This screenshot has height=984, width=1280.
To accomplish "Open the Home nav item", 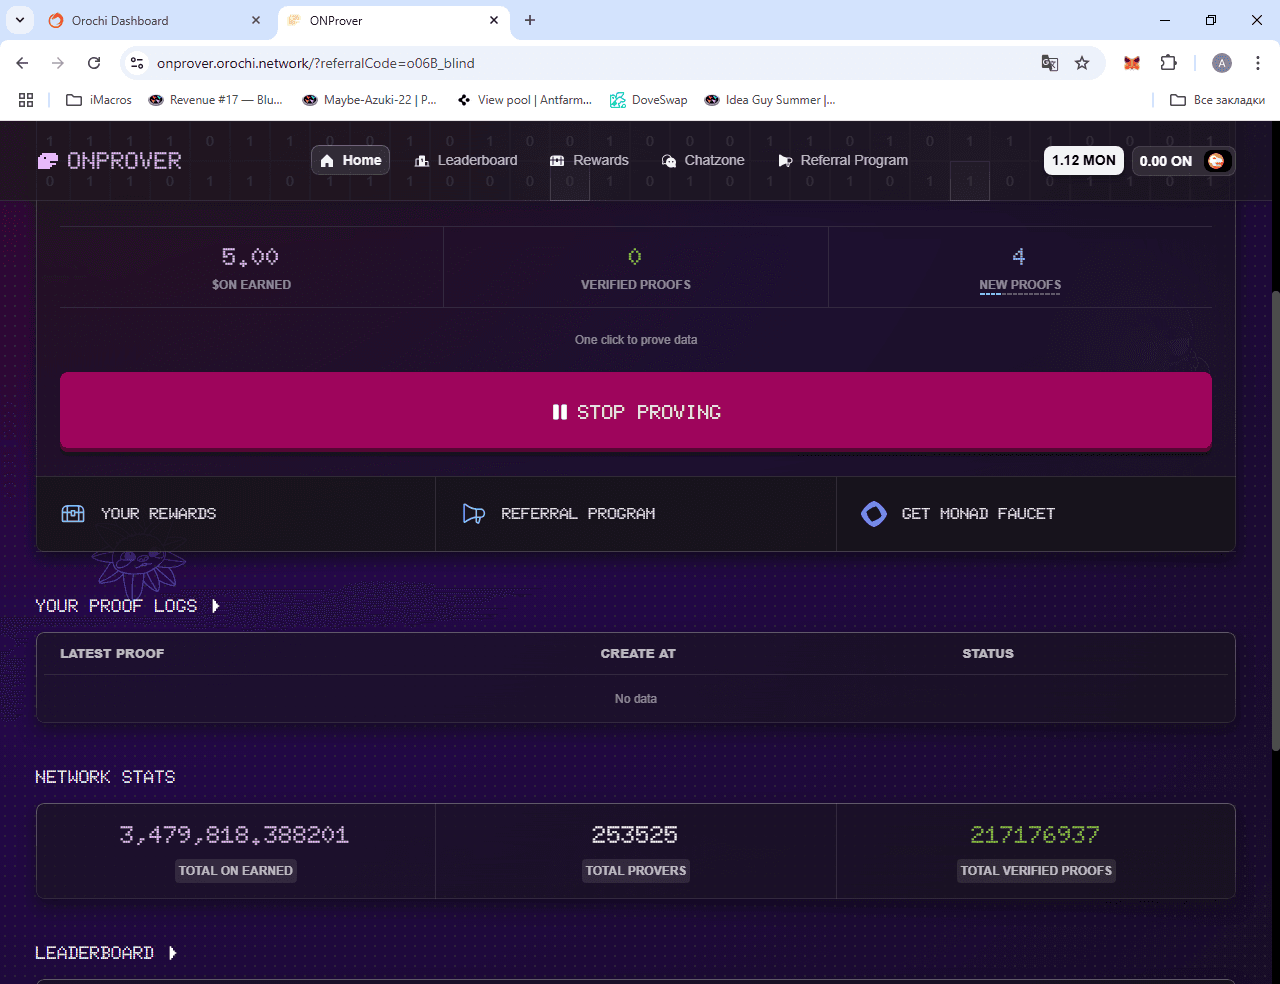I will point(351,160).
